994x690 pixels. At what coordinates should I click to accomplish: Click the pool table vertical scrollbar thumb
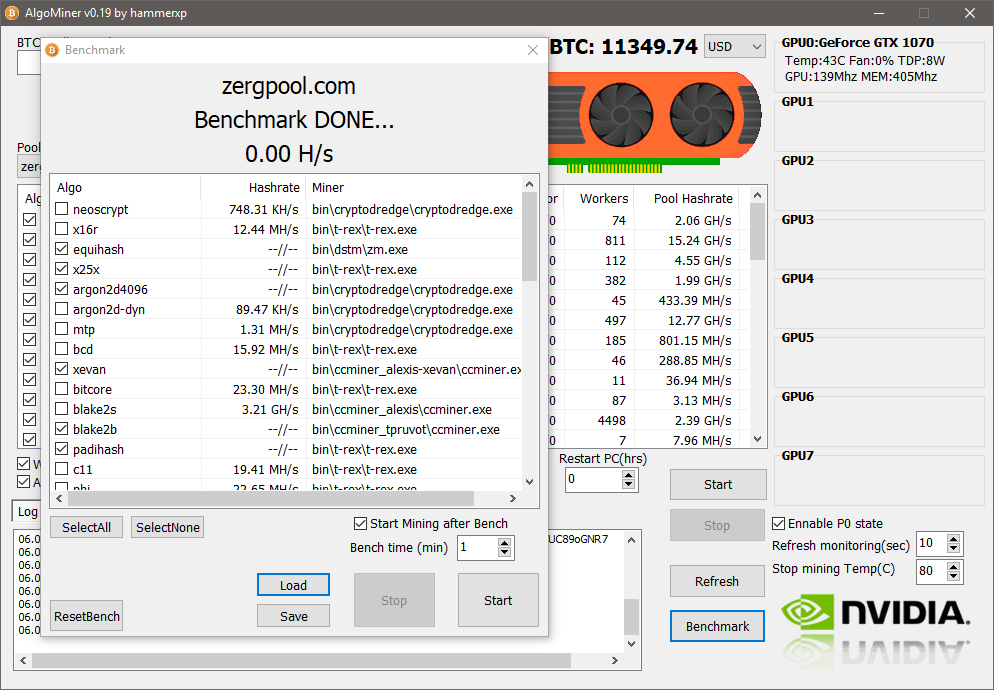758,231
